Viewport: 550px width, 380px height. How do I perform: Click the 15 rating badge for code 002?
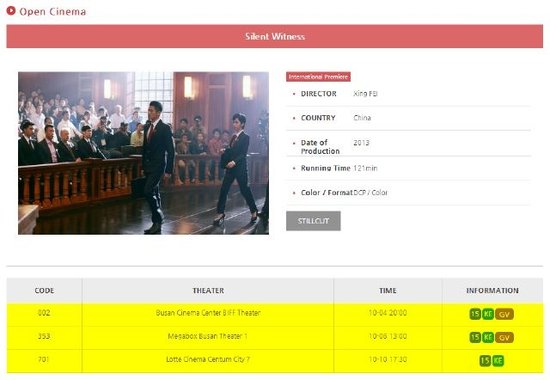(x=475, y=314)
